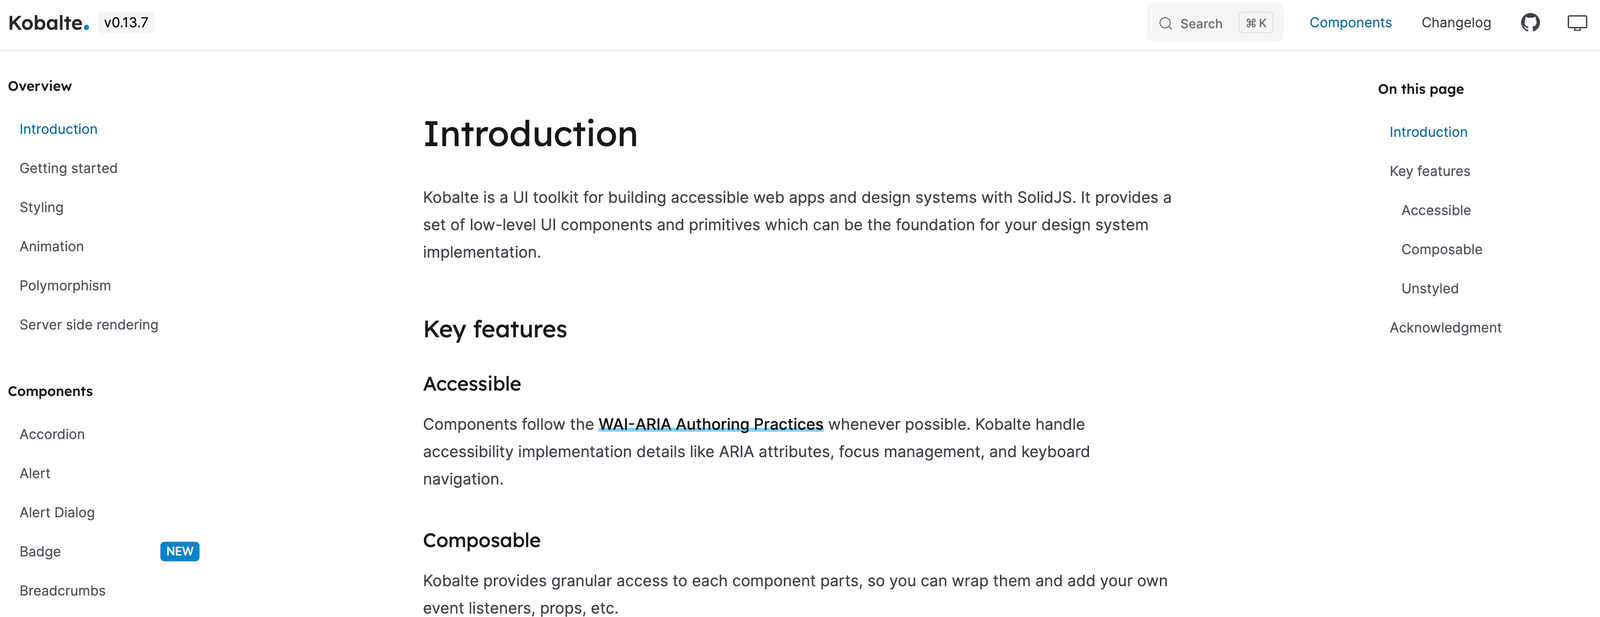
Task: Switch to the Components section in the navbar
Action: (1351, 22)
